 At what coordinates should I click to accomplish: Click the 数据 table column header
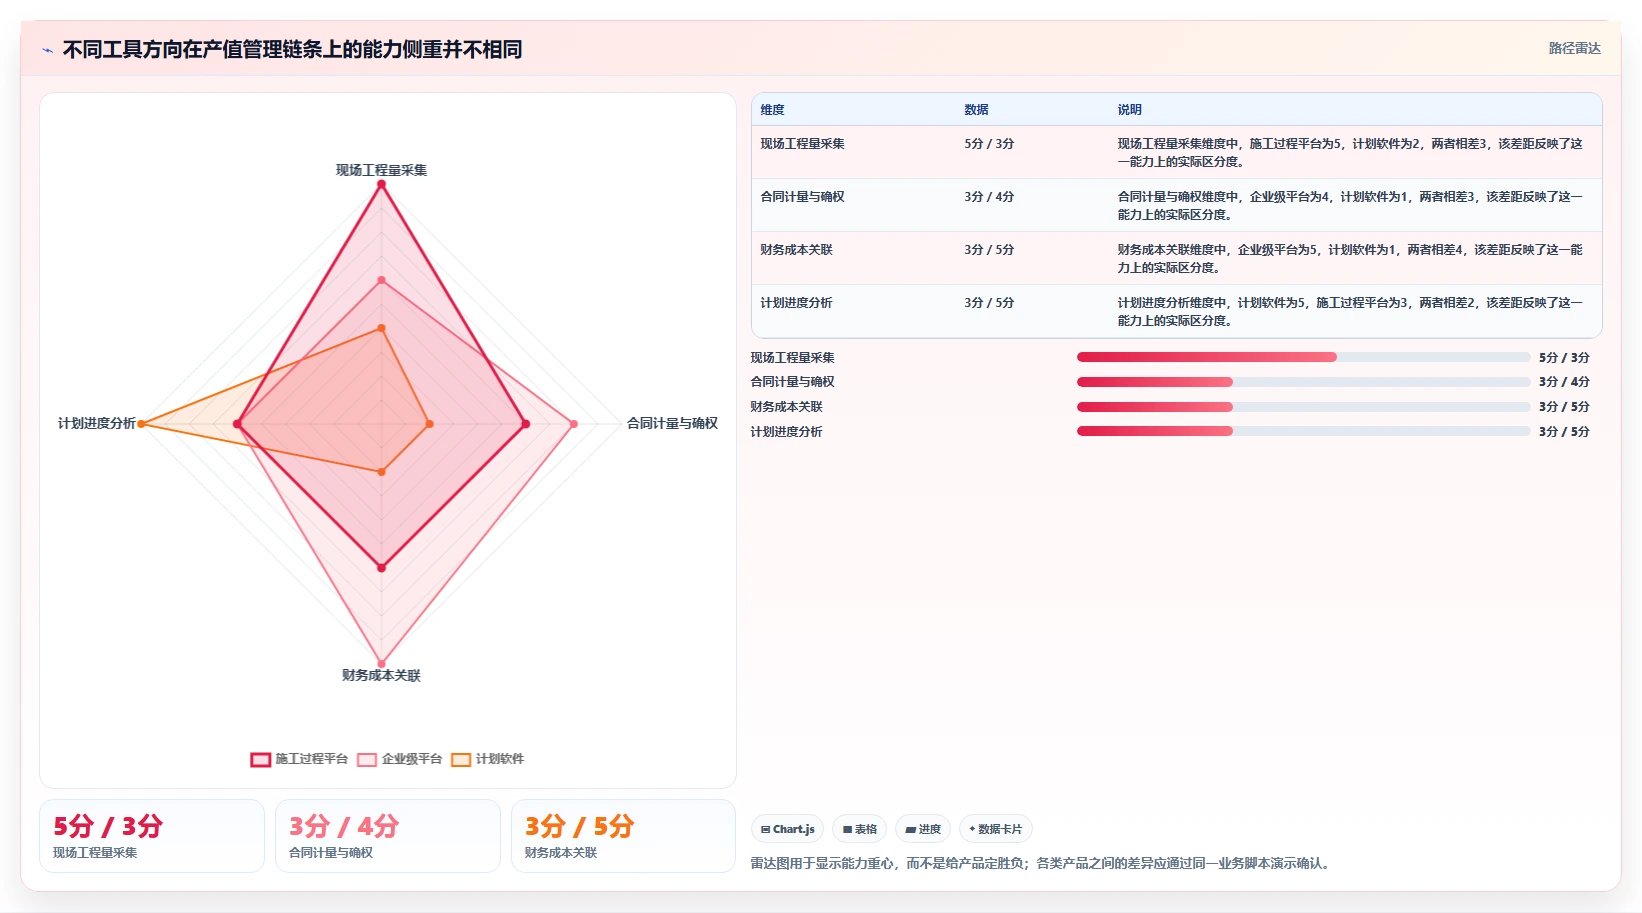pos(976,110)
